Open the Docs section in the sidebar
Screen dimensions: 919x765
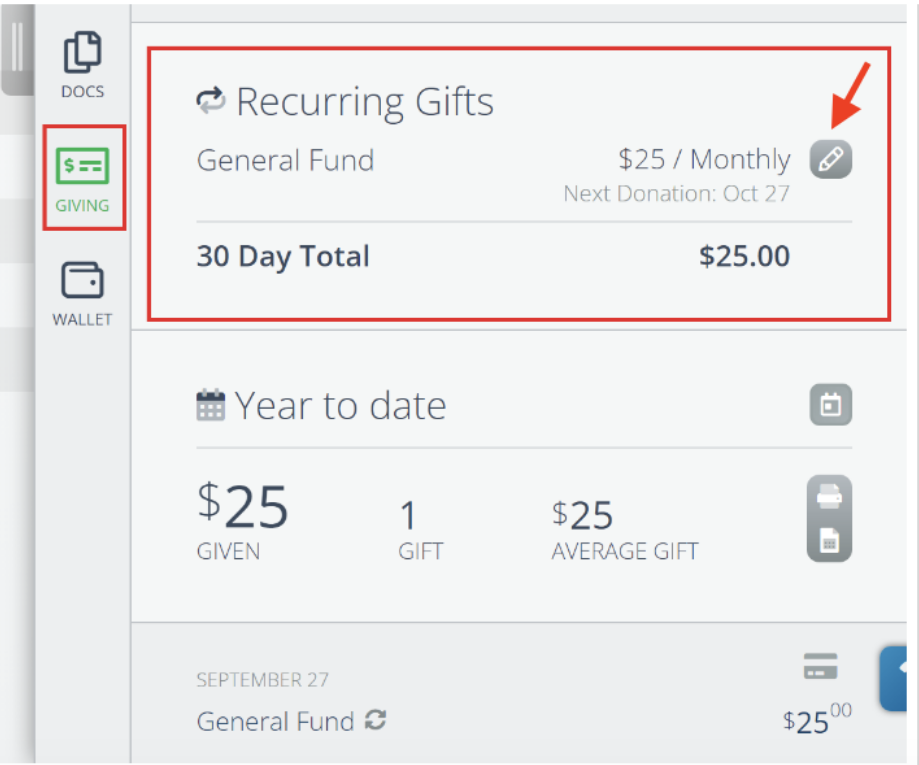point(83,60)
